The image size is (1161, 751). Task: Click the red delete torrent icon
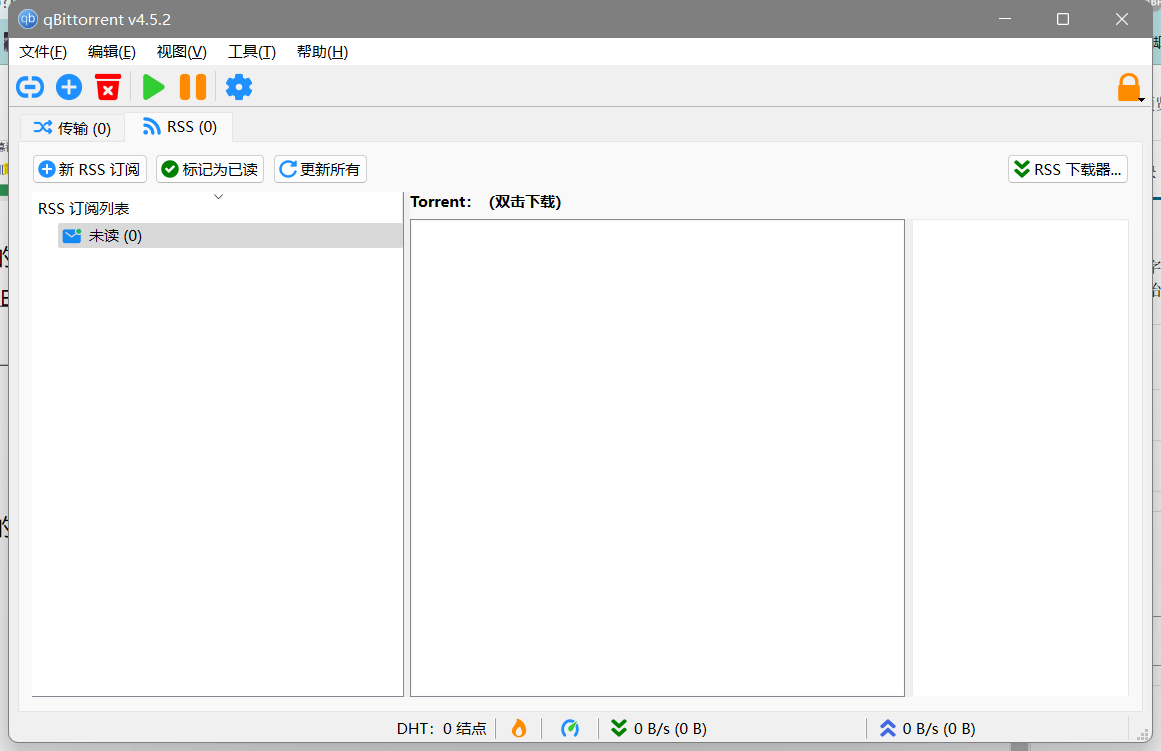point(108,88)
